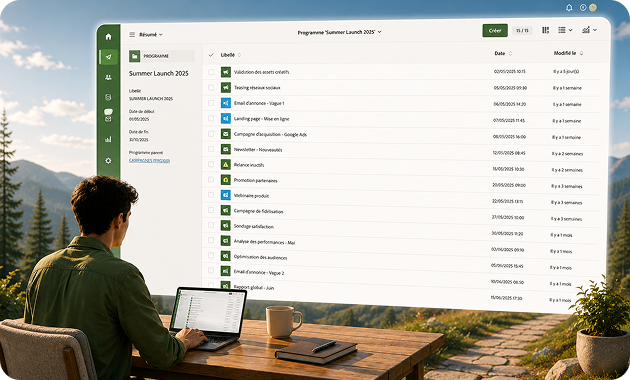Open the bar chart reports sidebar icon
Screen dimensions: 630x380
point(108,139)
